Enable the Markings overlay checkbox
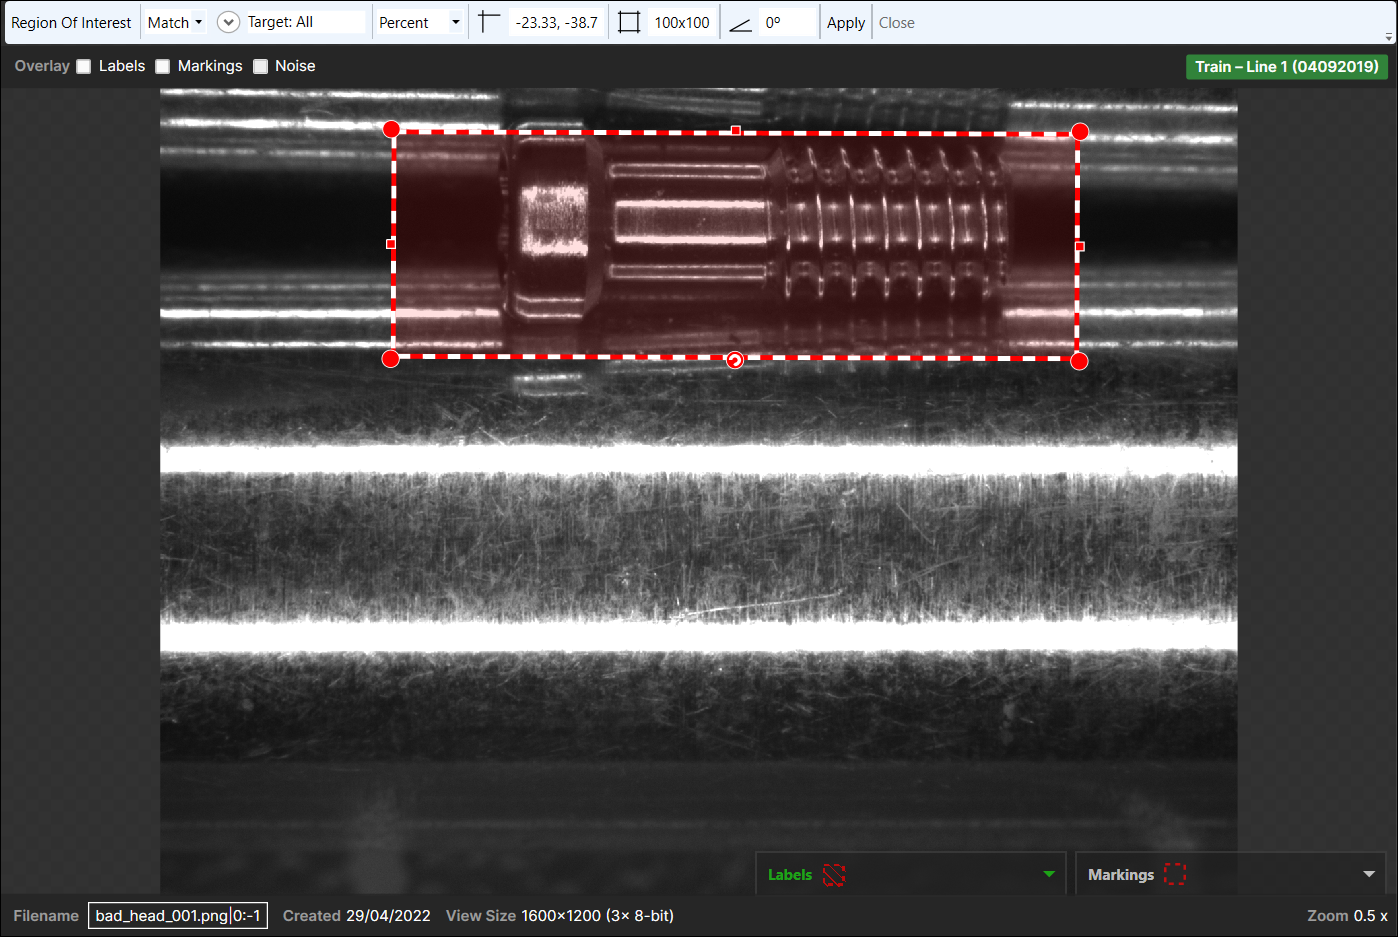Screen dimensions: 1398x937 pyautogui.click(x=163, y=66)
